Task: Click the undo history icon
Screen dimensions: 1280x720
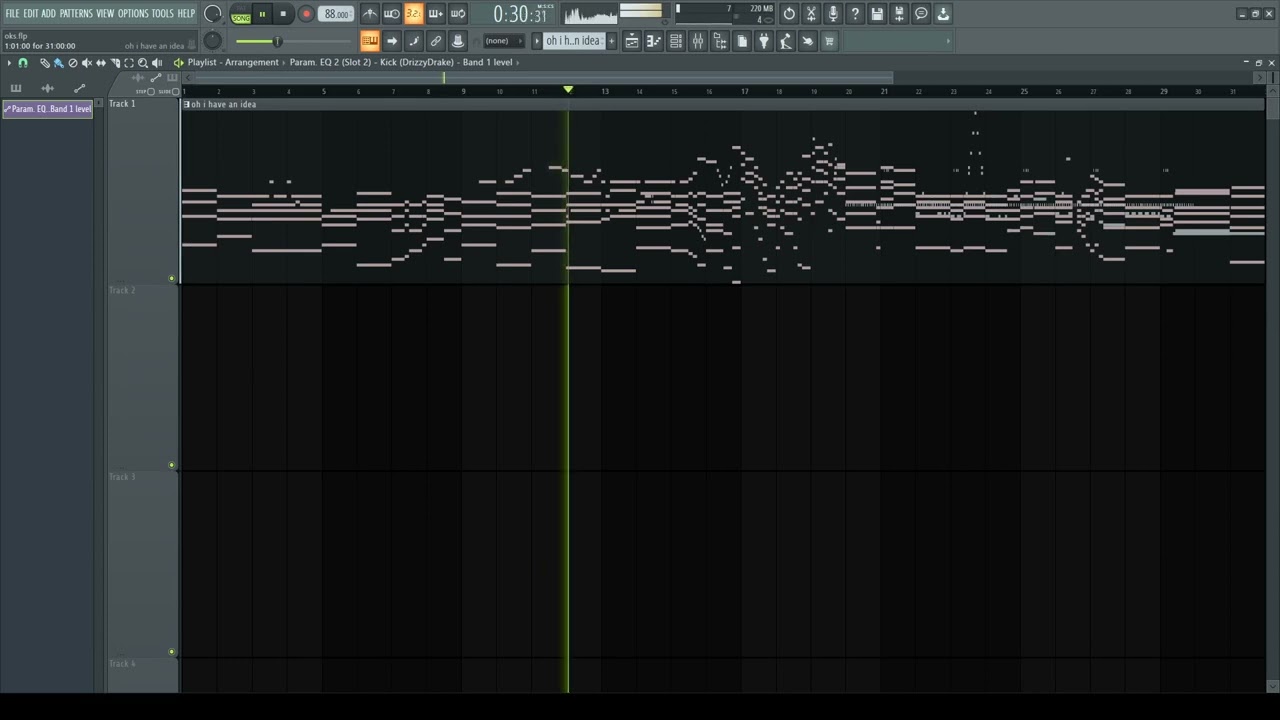Action: pos(789,14)
